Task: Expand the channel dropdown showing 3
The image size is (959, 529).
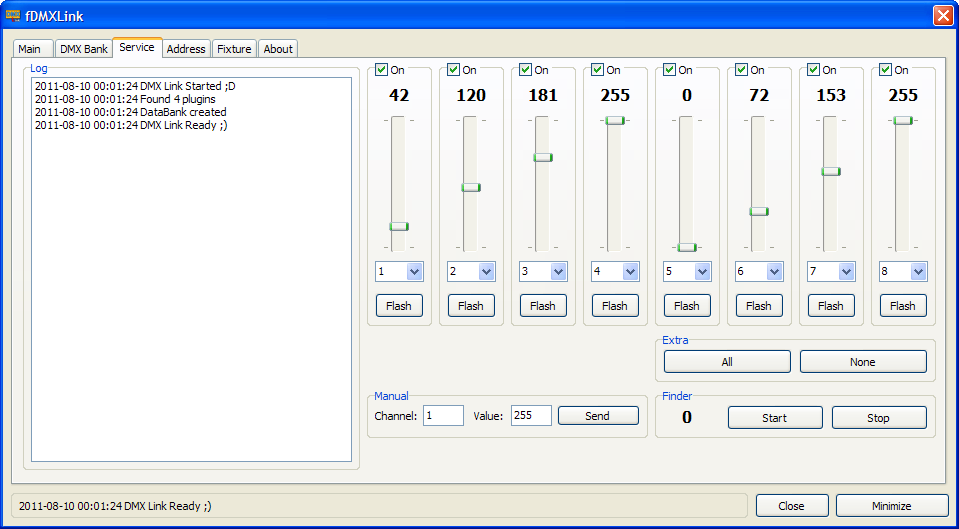Action: pyautogui.click(x=558, y=272)
